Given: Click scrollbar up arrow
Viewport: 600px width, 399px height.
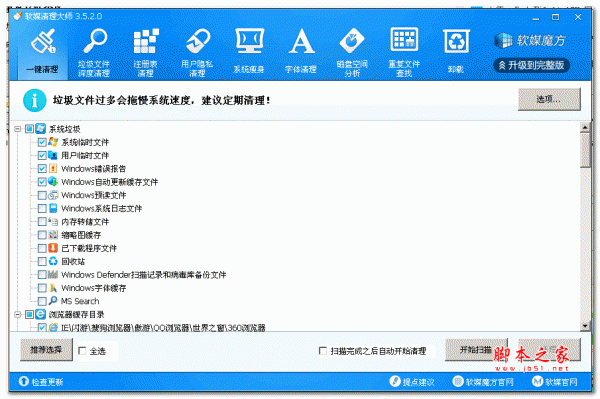Looking at the screenshot, I should pos(585,127).
